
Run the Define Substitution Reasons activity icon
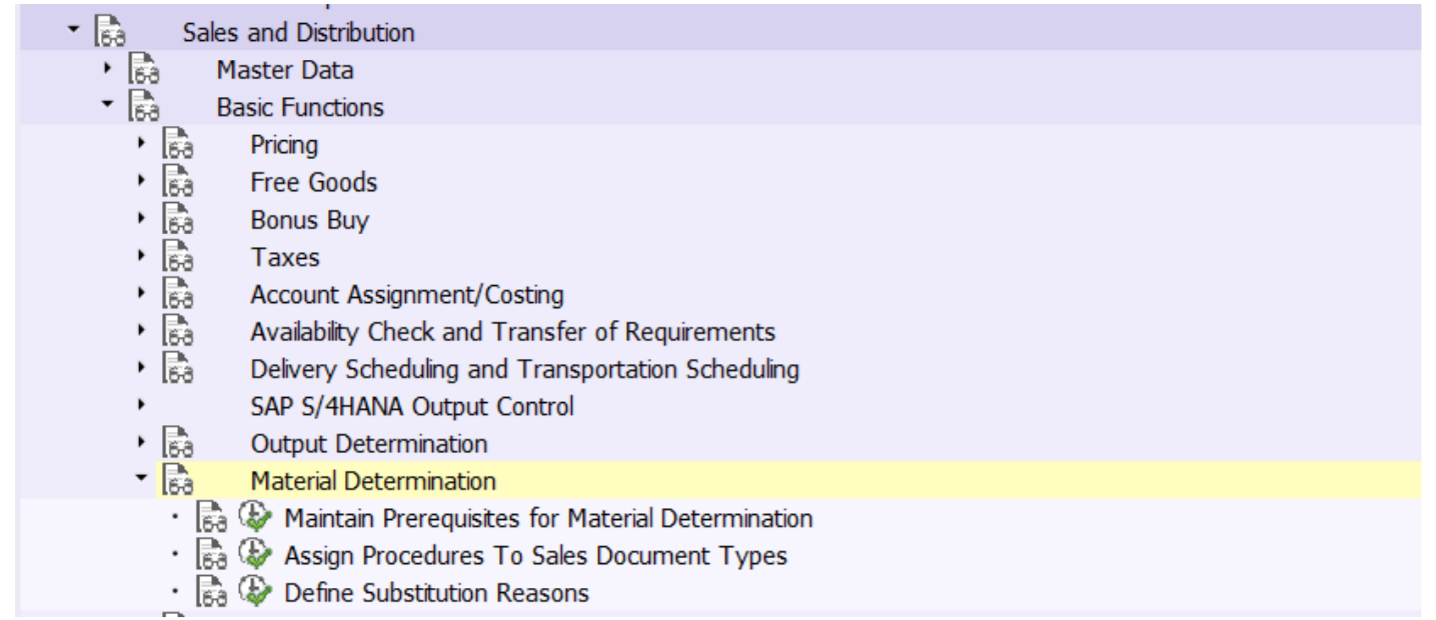[x=256, y=593]
